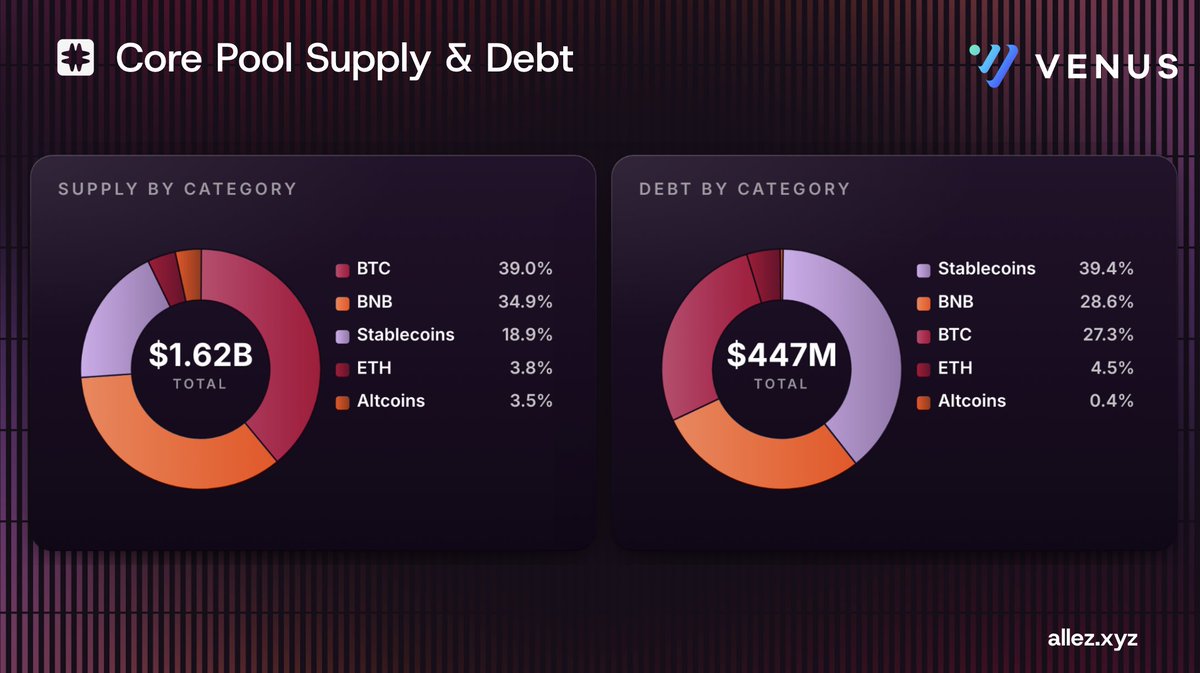Screen dimensions: 1200x673
Task: Select the BTC color swatch in supply legend
Action: point(342,270)
